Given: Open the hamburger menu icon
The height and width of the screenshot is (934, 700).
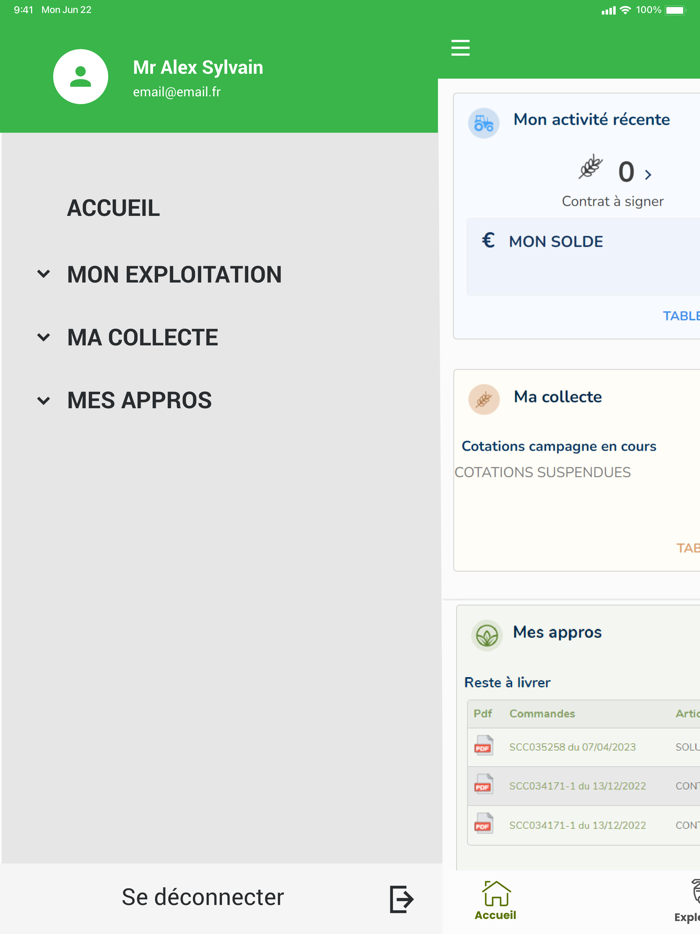Looking at the screenshot, I should [460, 48].
